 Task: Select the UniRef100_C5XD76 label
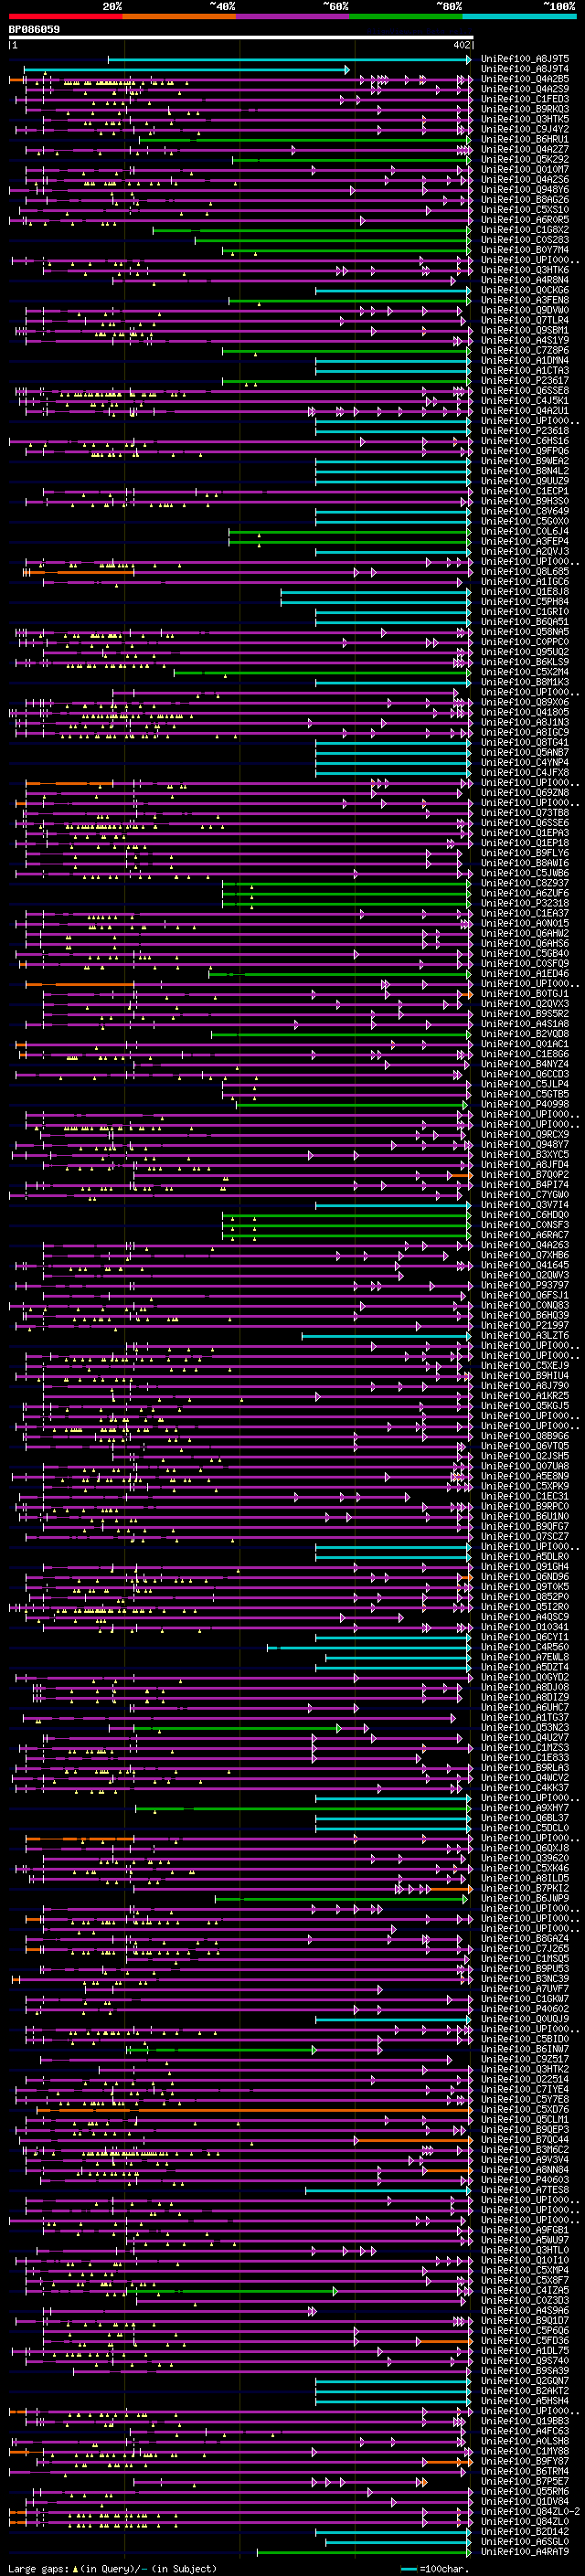524,2109
